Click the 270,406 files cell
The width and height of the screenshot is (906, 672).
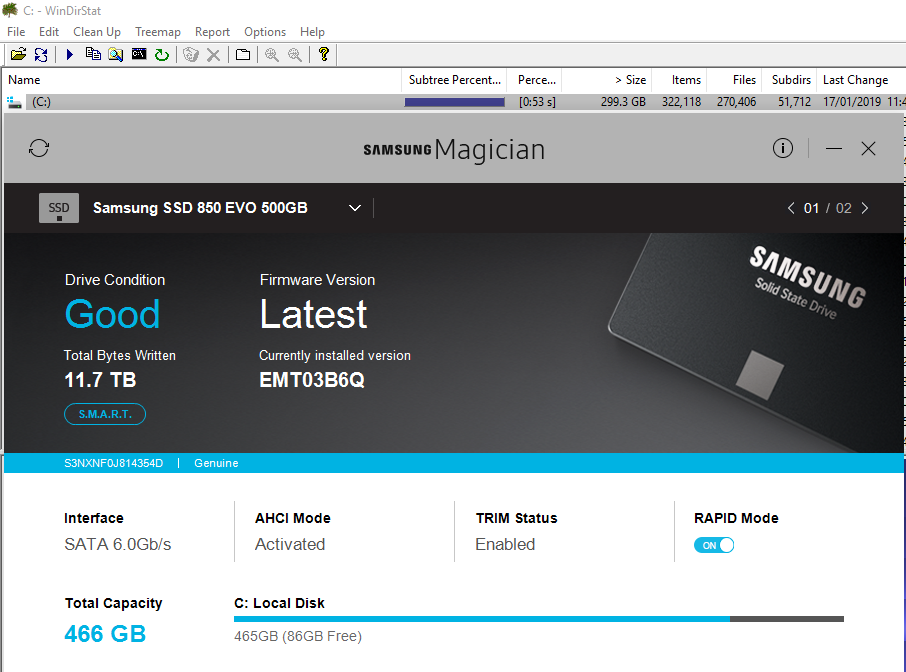(x=736, y=102)
